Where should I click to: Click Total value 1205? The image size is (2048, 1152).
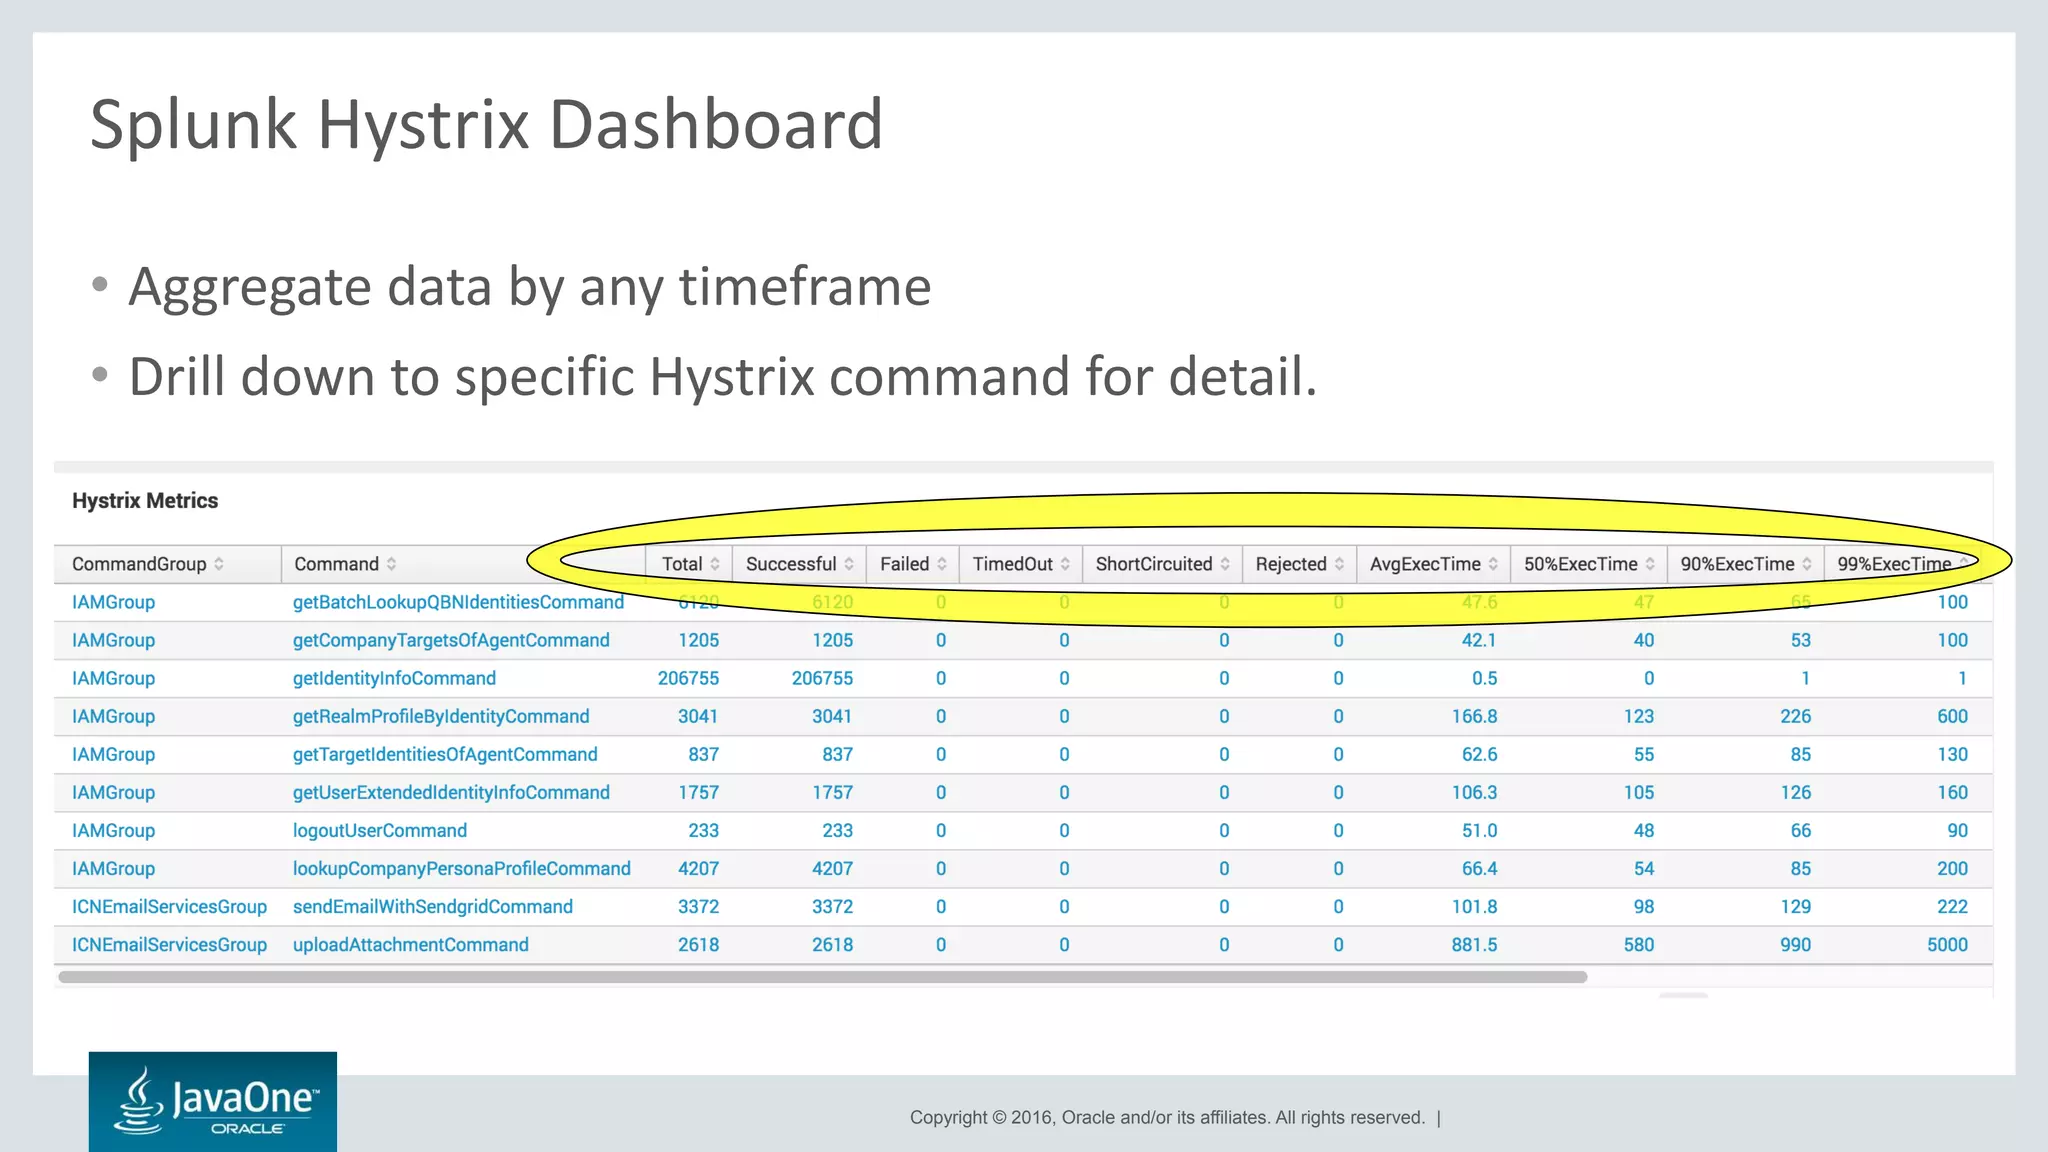pos(698,640)
